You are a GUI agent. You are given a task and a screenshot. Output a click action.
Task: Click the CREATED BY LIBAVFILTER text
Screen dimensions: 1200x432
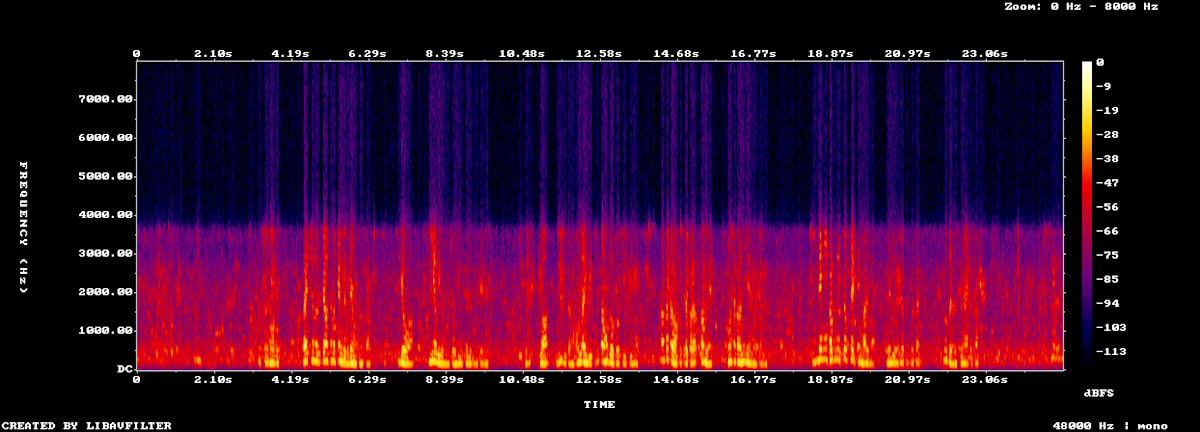(x=86, y=426)
